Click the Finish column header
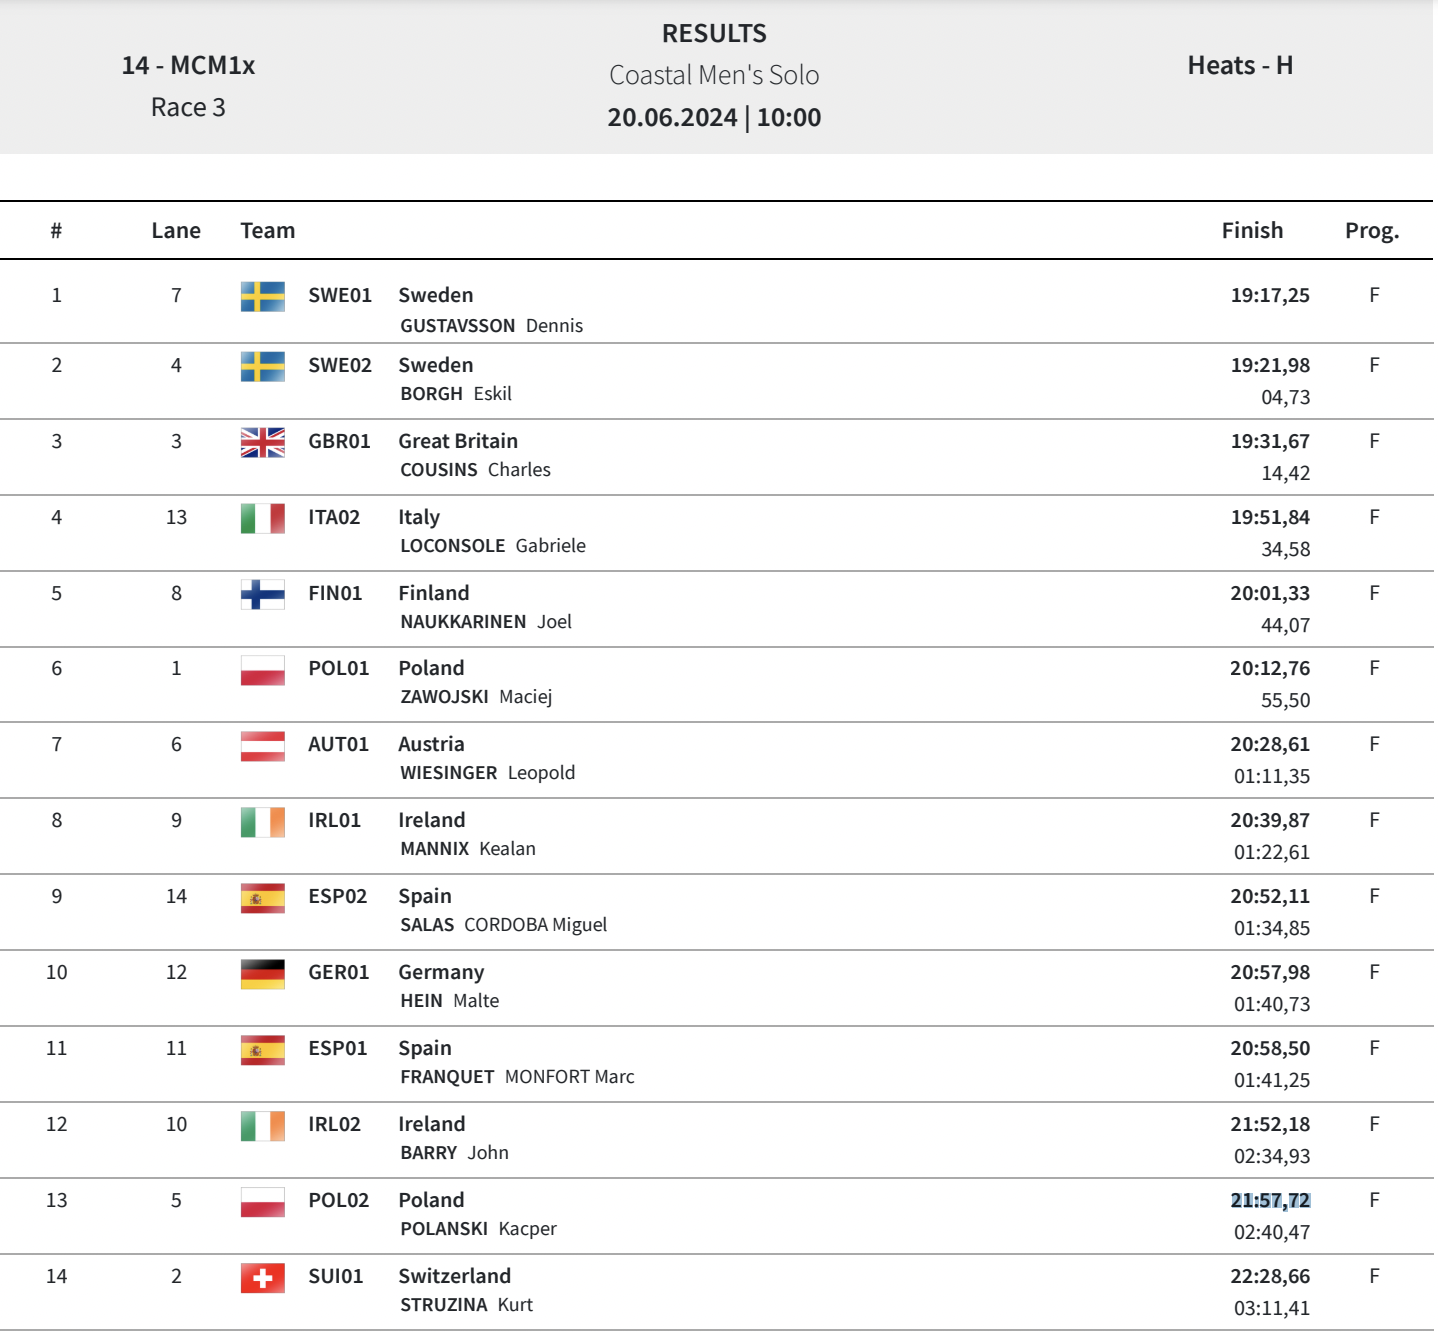 coord(1252,231)
